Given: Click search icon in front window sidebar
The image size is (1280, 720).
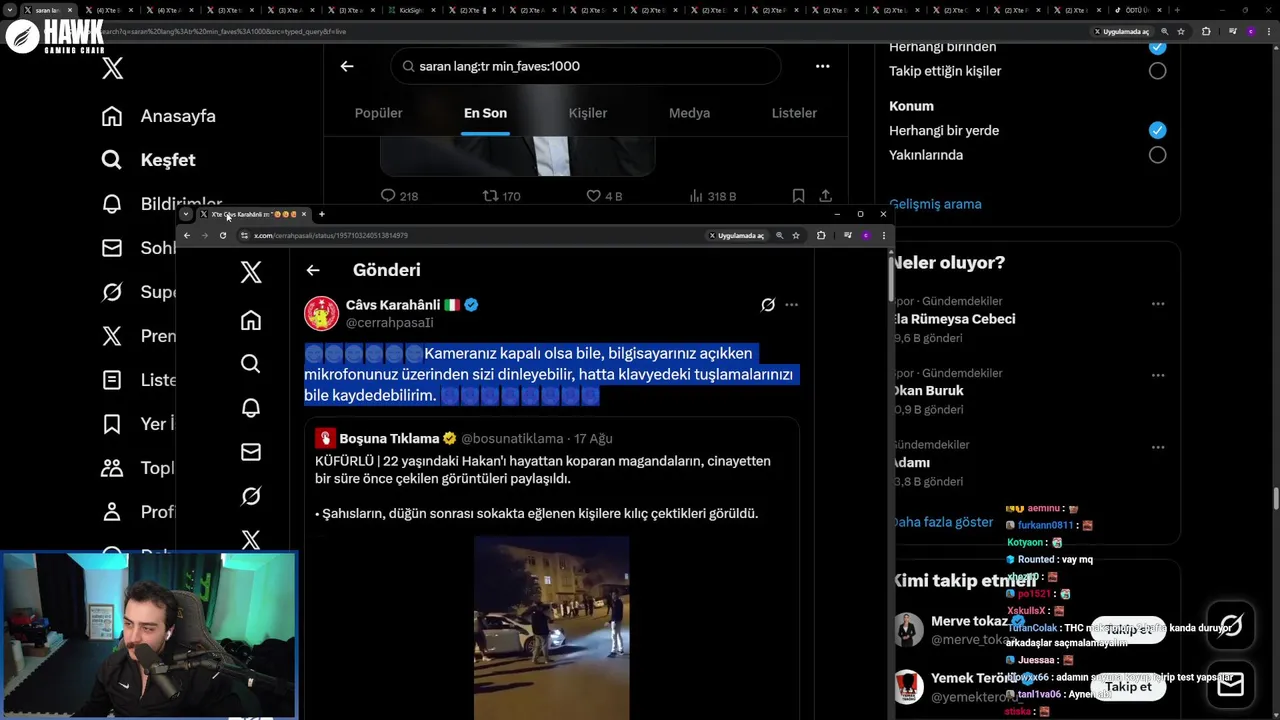Looking at the screenshot, I should tap(251, 364).
